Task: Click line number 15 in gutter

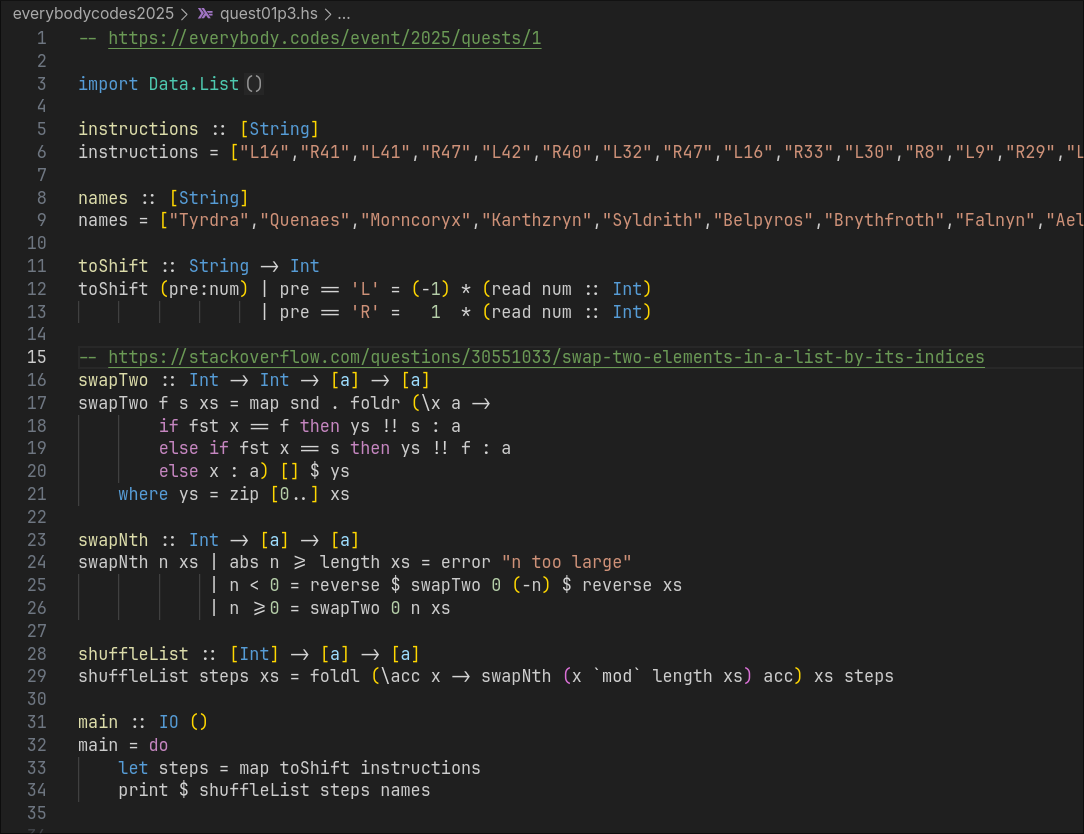Action: click(x=37, y=357)
